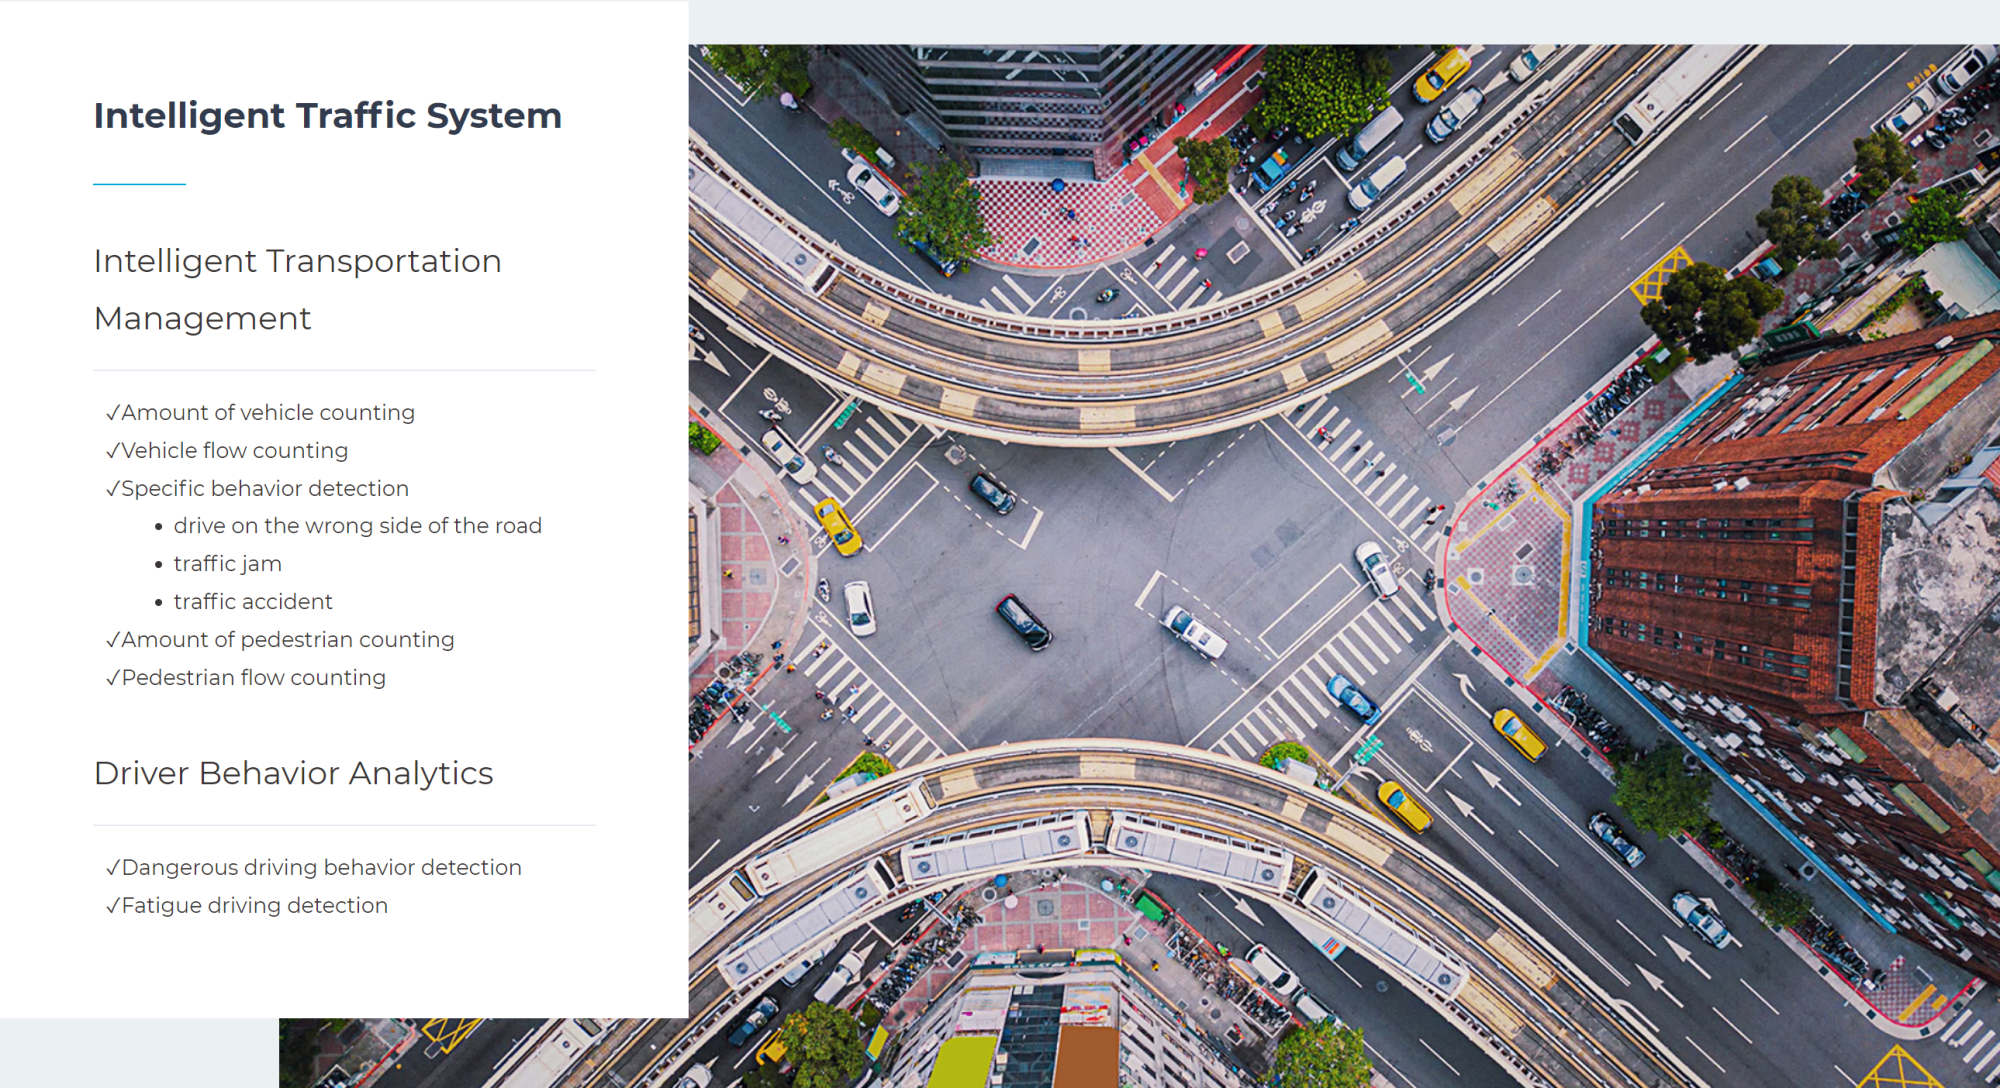This screenshot has width=2000, height=1088.
Task: Click the 'Intelligent Traffic System' heading
Action: pos(328,116)
